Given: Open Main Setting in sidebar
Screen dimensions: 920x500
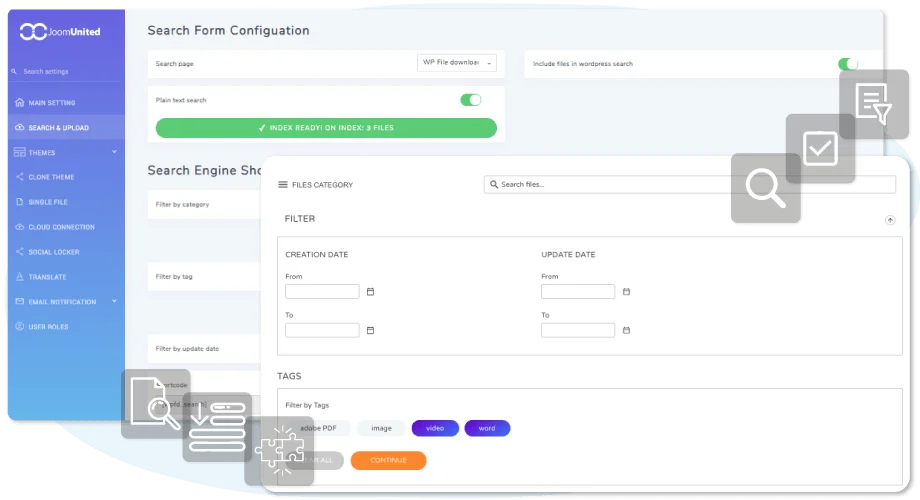Looking at the screenshot, I should (x=52, y=103).
